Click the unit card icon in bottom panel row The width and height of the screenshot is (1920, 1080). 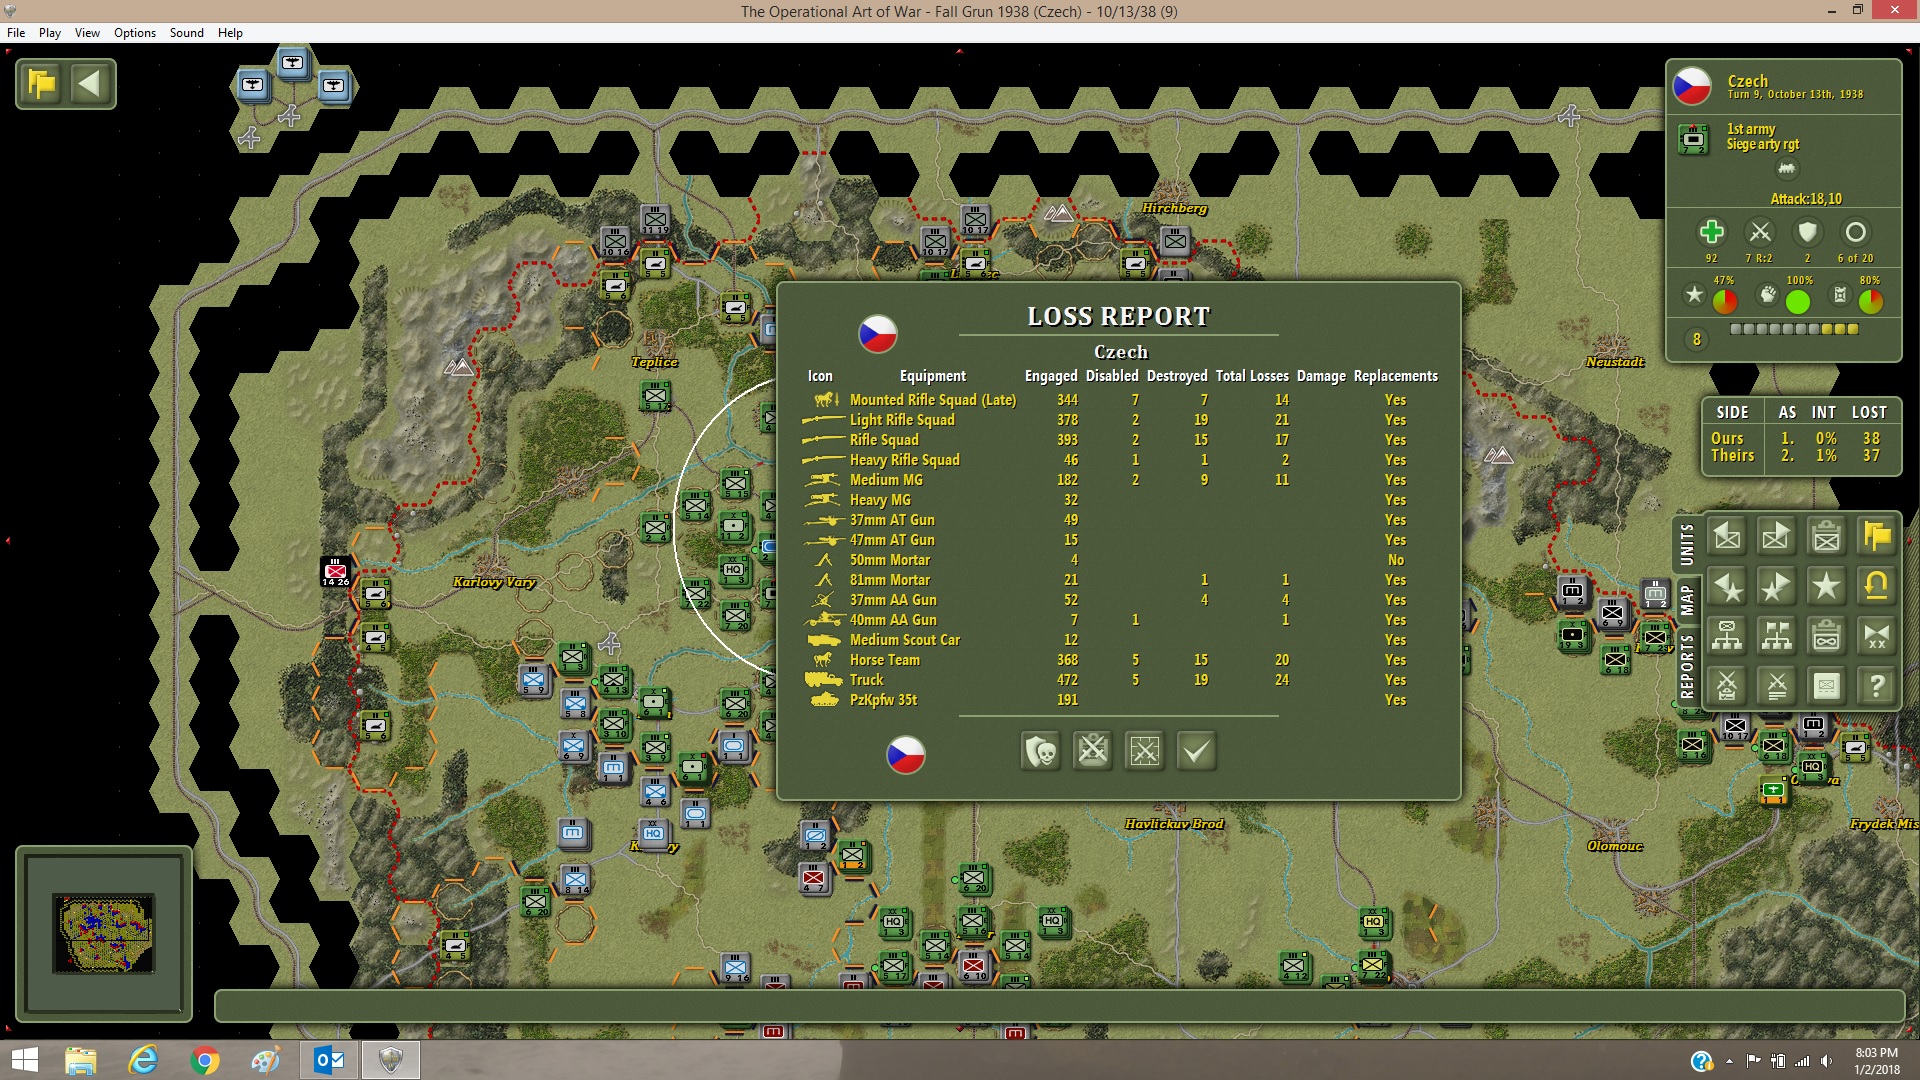pos(1826,686)
